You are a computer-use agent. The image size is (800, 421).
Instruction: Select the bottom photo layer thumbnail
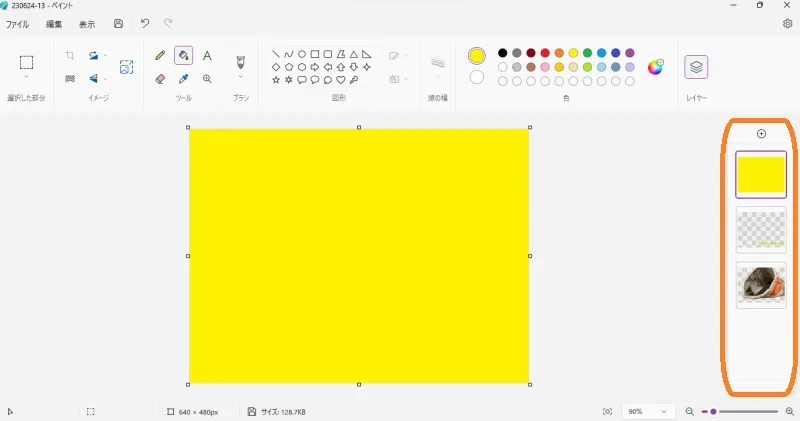tap(761, 285)
